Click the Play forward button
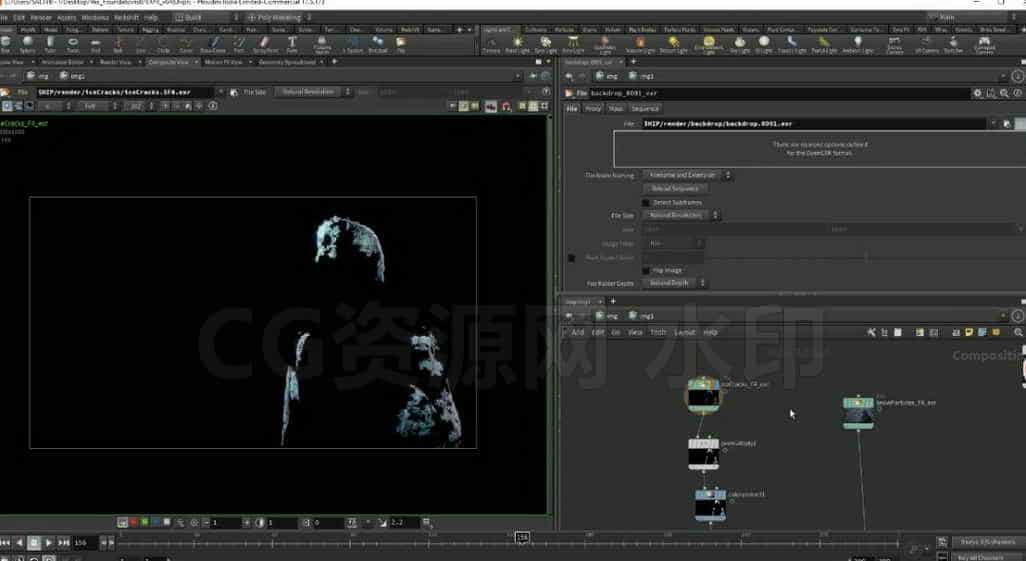 coord(48,543)
